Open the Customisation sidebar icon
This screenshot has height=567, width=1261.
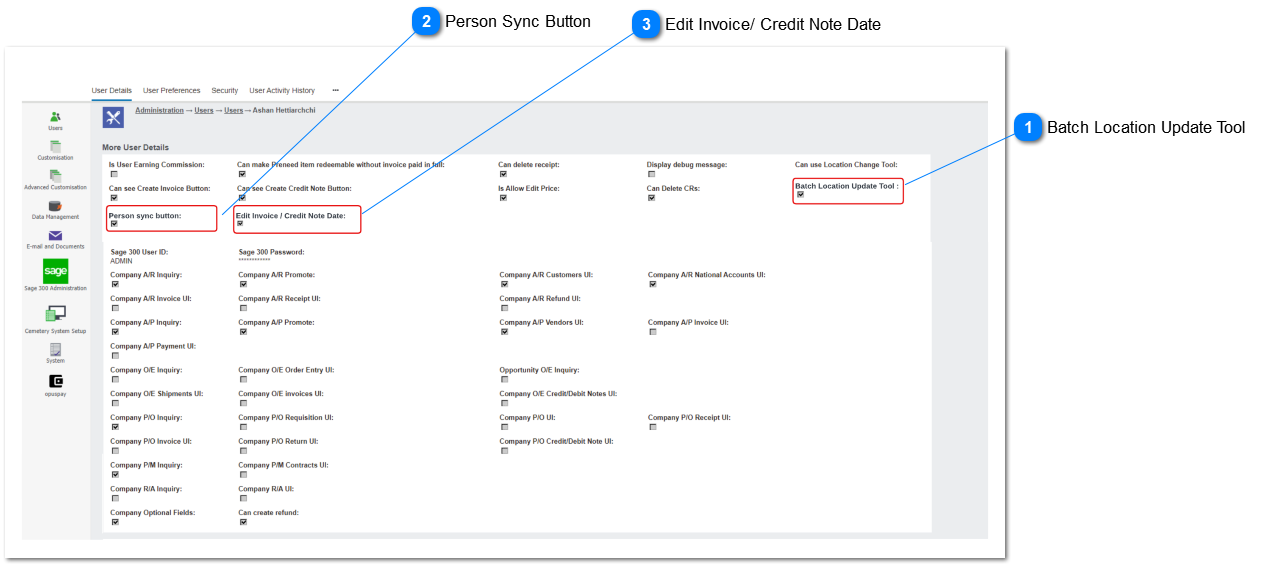(55, 146)
